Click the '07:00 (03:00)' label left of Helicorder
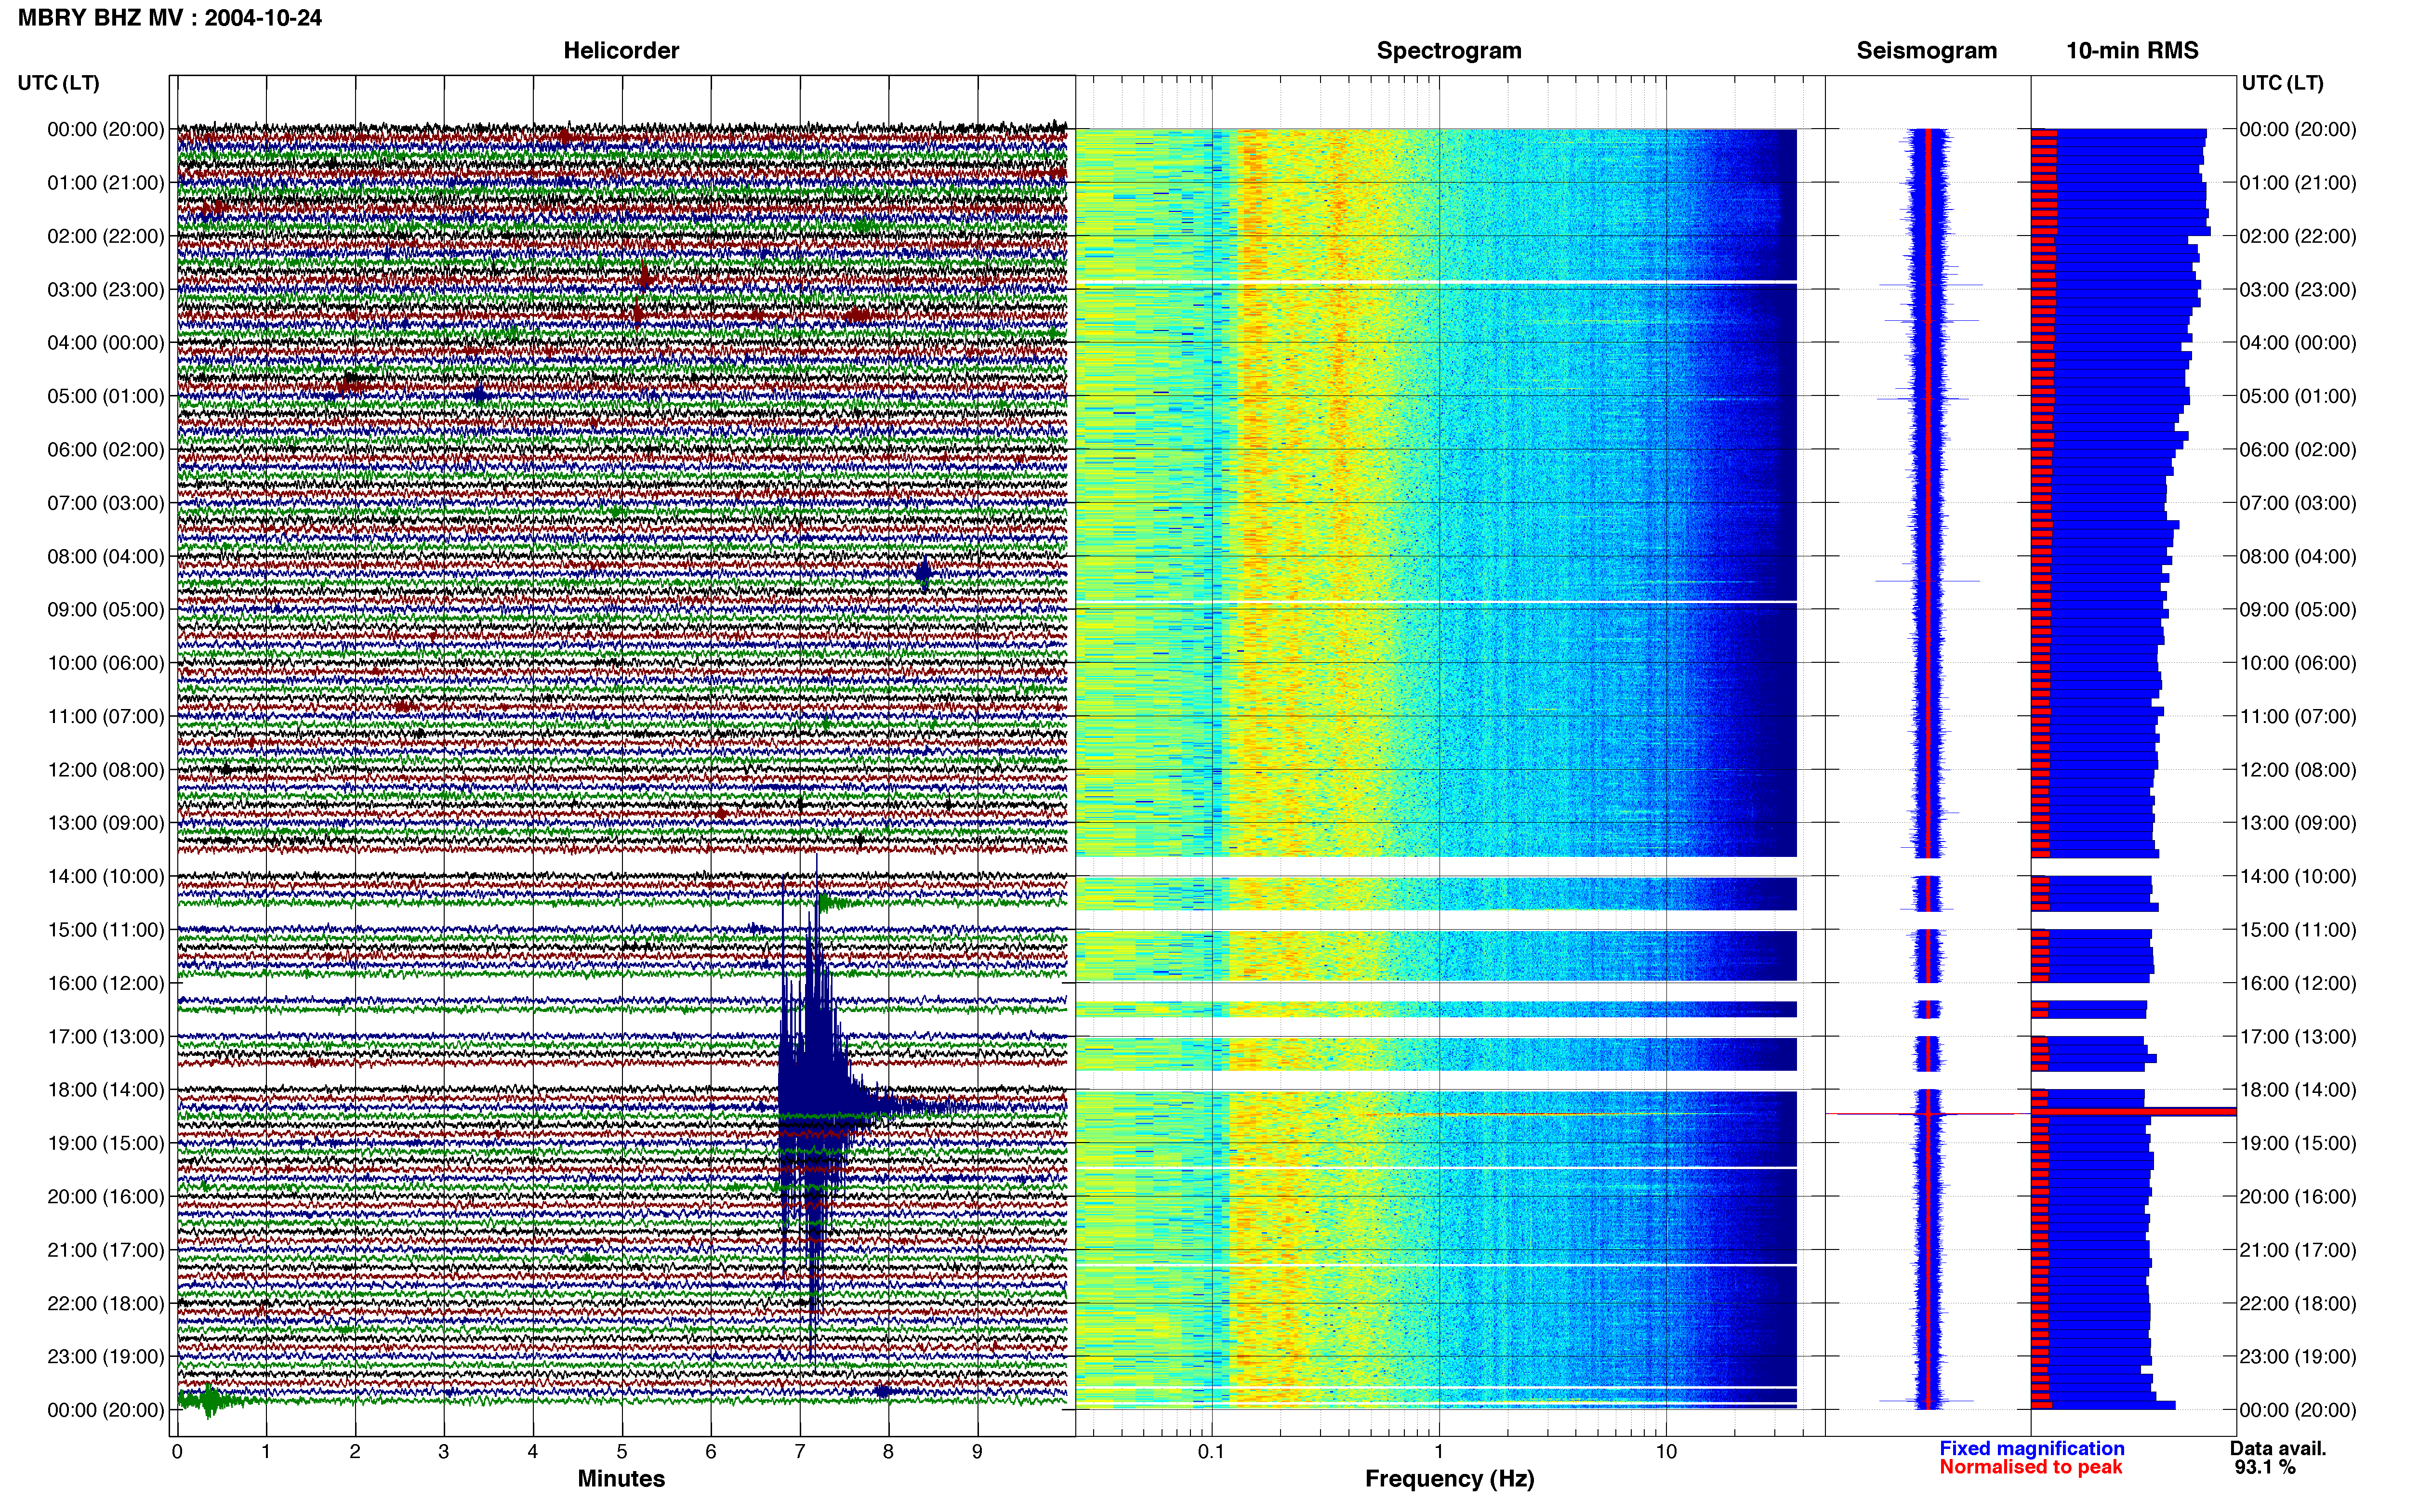The image size is (2418, 1512). coord(106,503)
